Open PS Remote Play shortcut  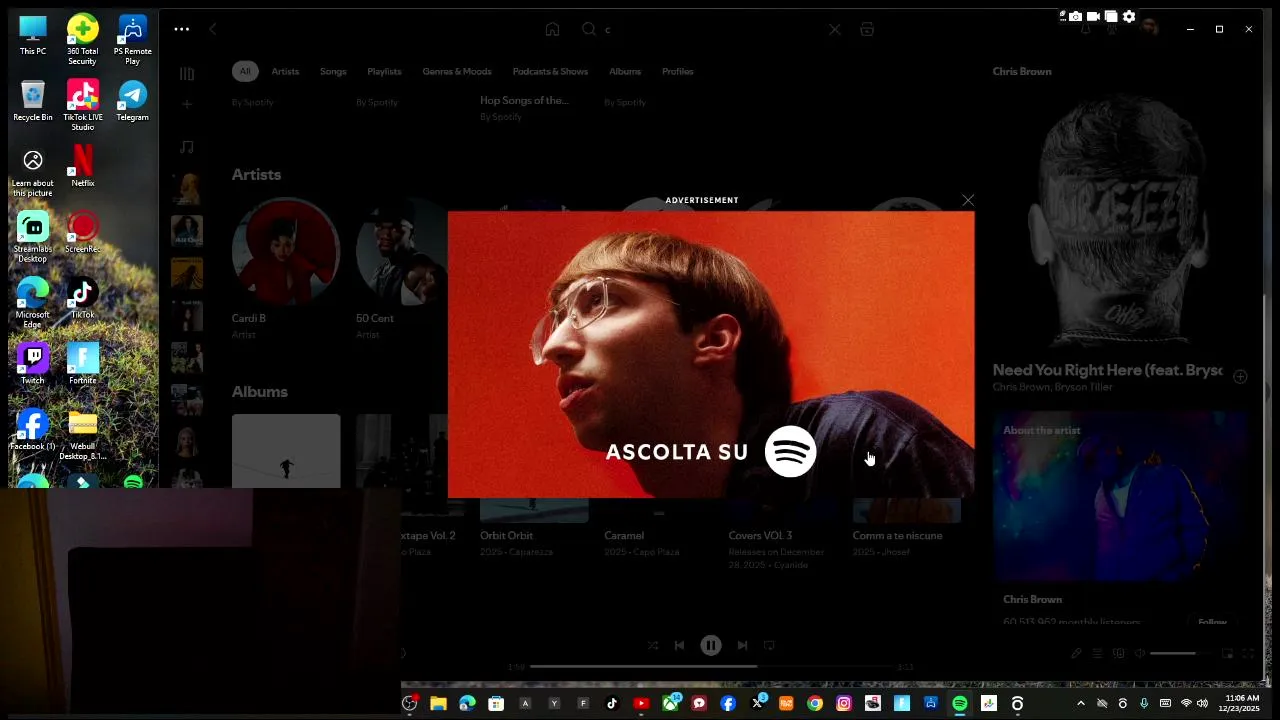tap(132, 40)
